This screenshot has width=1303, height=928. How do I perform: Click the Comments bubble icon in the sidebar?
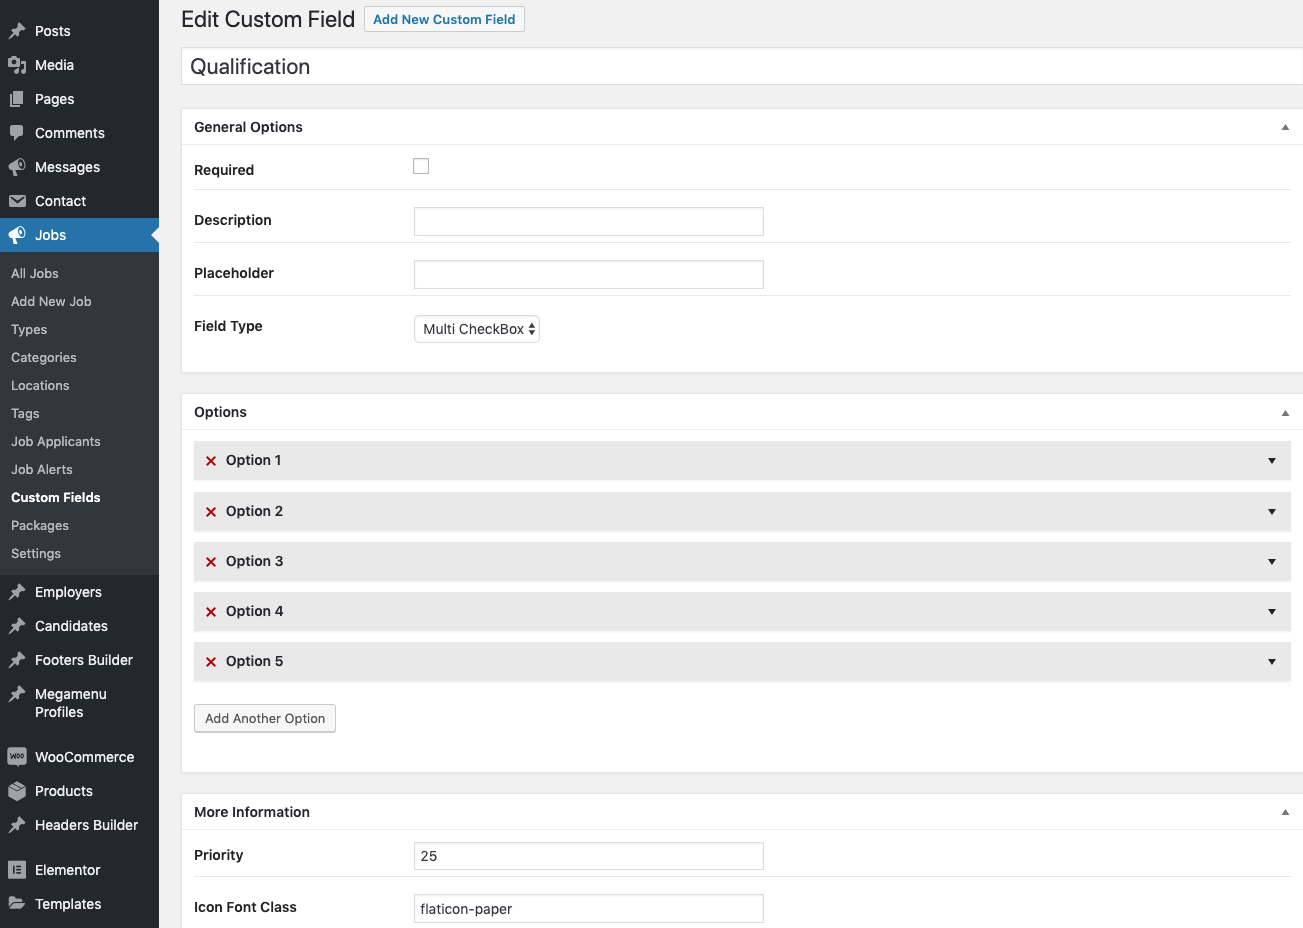[17, 133]
